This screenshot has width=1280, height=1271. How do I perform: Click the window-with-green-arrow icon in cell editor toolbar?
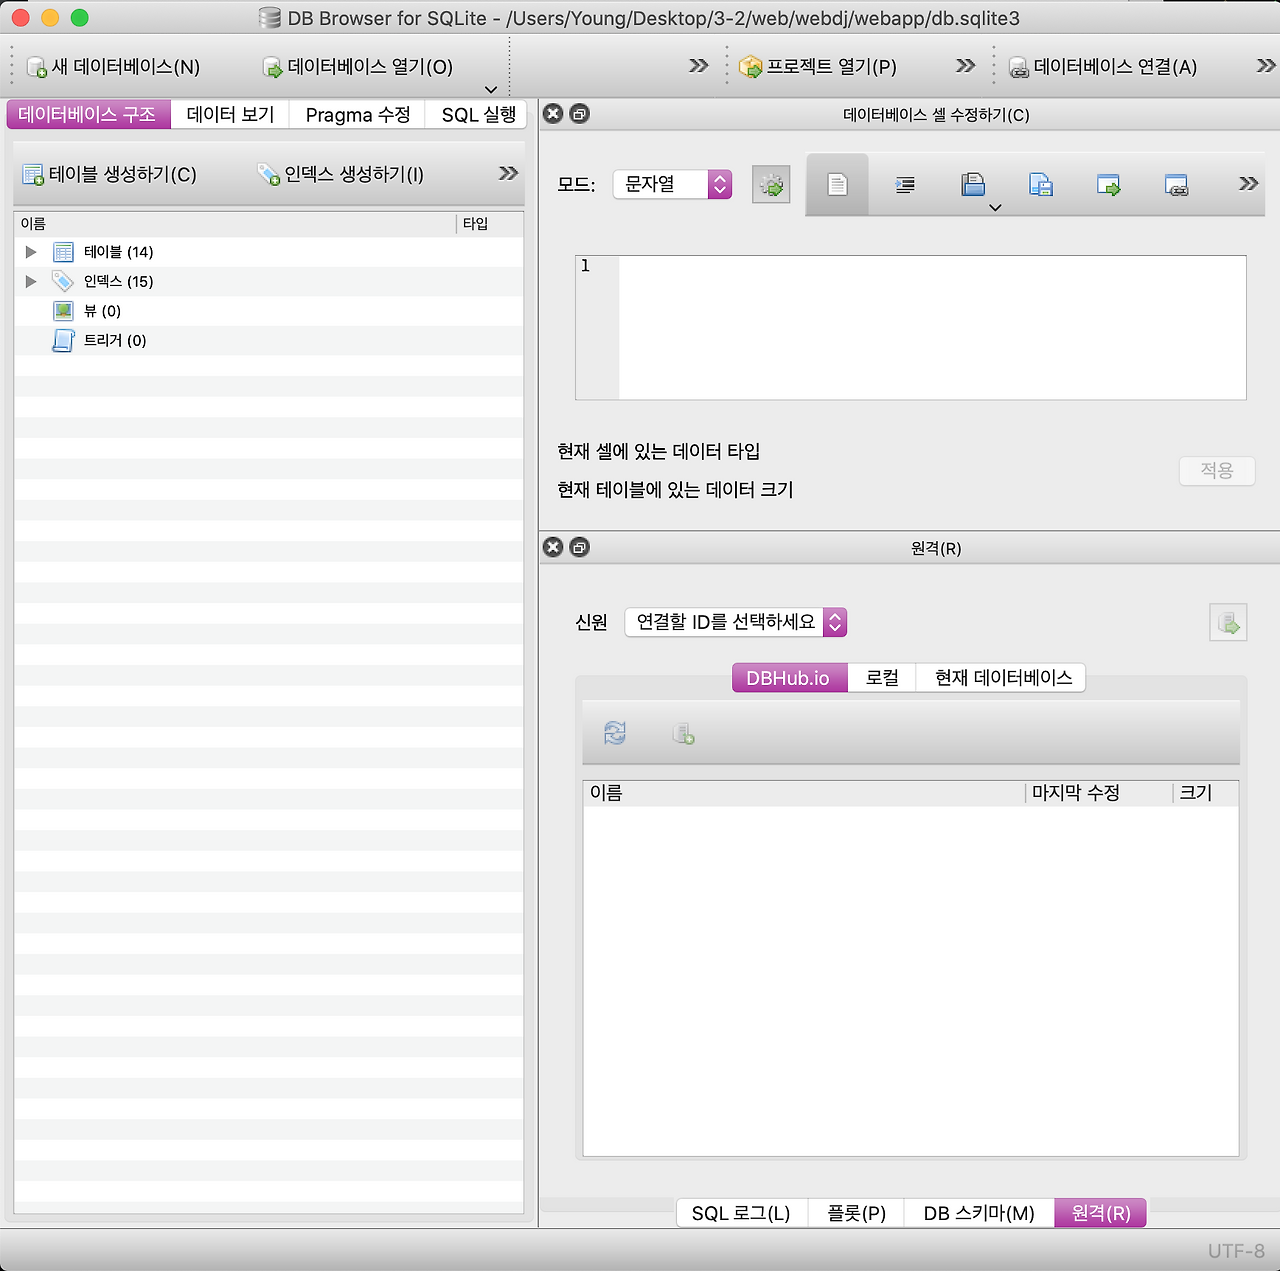pos(1109,185)
